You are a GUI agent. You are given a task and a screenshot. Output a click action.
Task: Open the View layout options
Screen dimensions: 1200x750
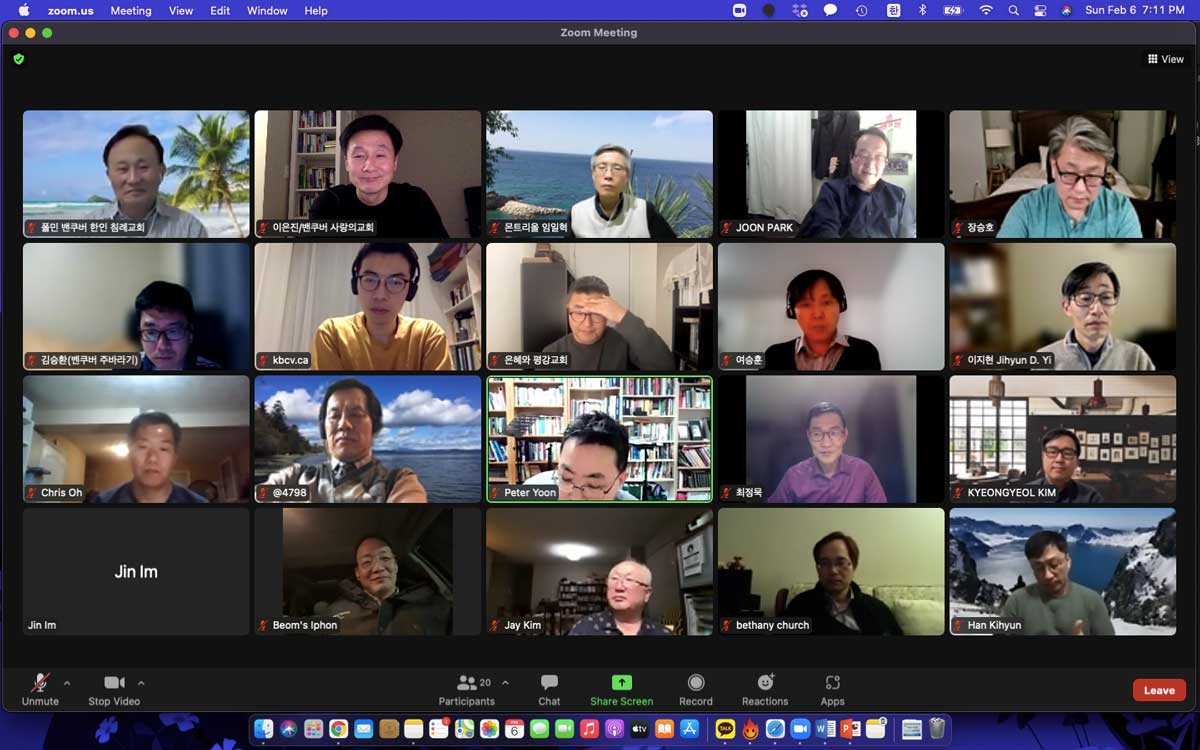1166,59
